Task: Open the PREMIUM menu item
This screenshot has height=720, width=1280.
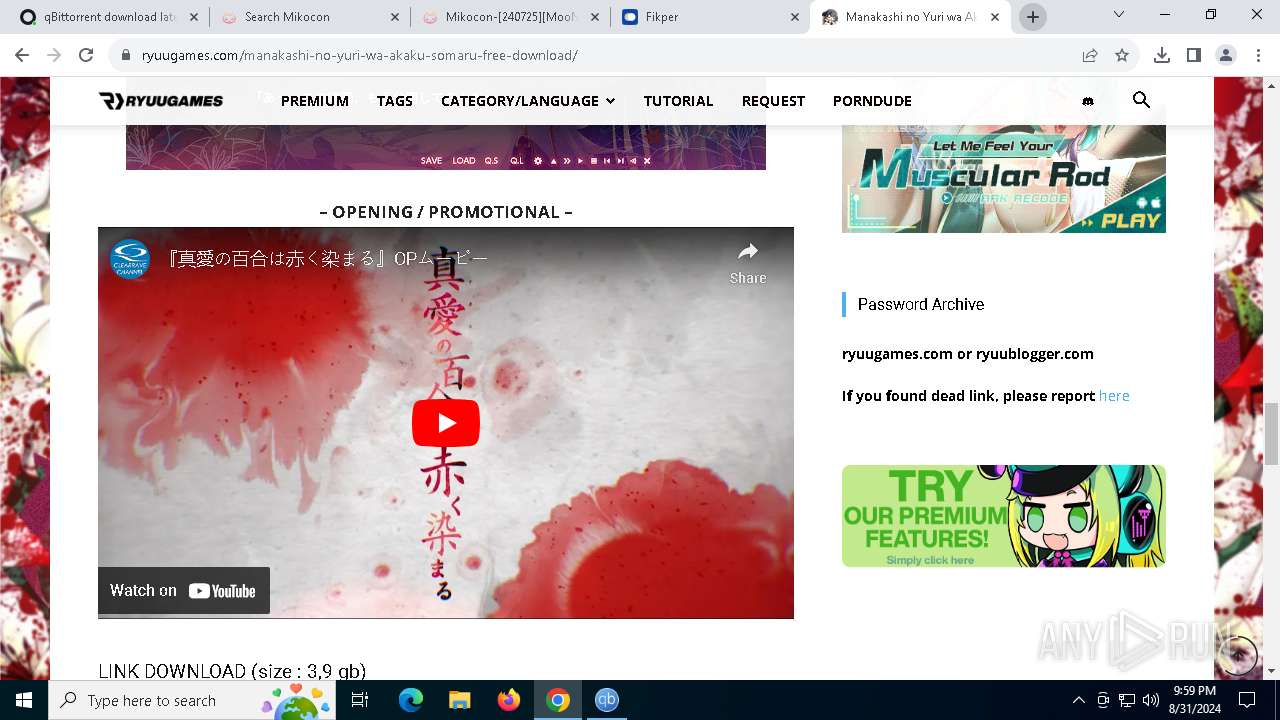Action: [315, 101]
